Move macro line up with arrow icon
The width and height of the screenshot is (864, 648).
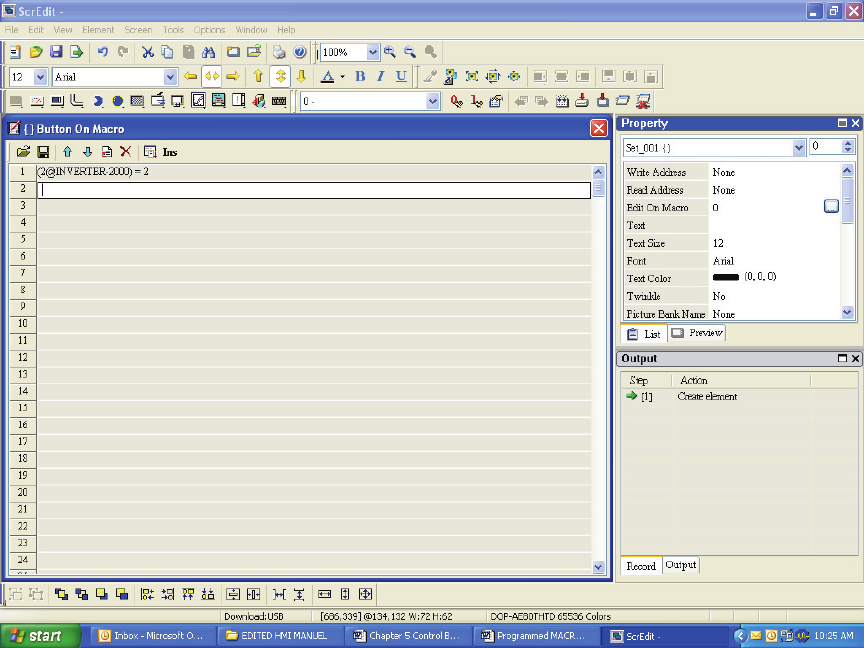[x=67, y=152]
